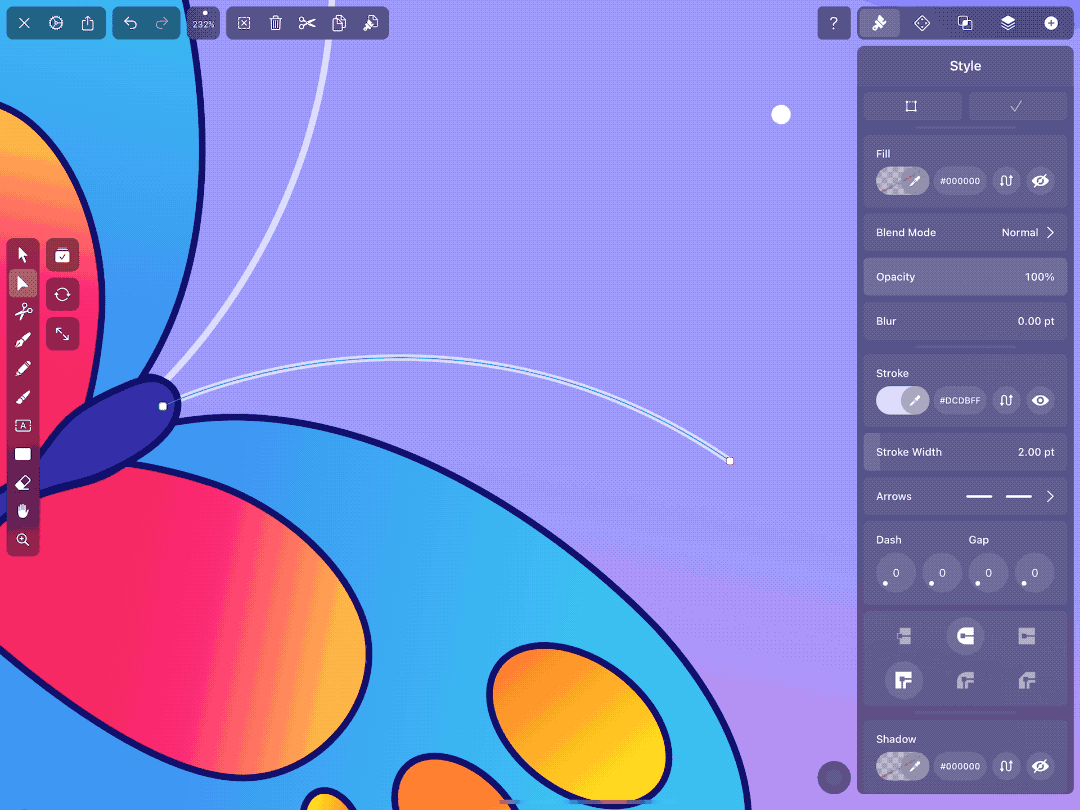
Task: Select the square cap stroke style
Action: [x=1026, y=636]
